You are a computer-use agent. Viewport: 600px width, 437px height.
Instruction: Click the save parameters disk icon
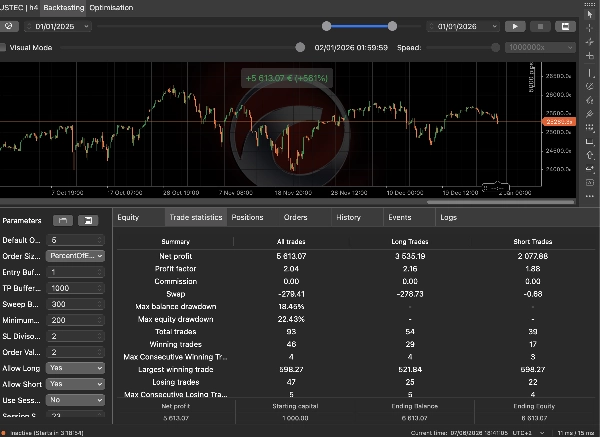pos(88,220)
